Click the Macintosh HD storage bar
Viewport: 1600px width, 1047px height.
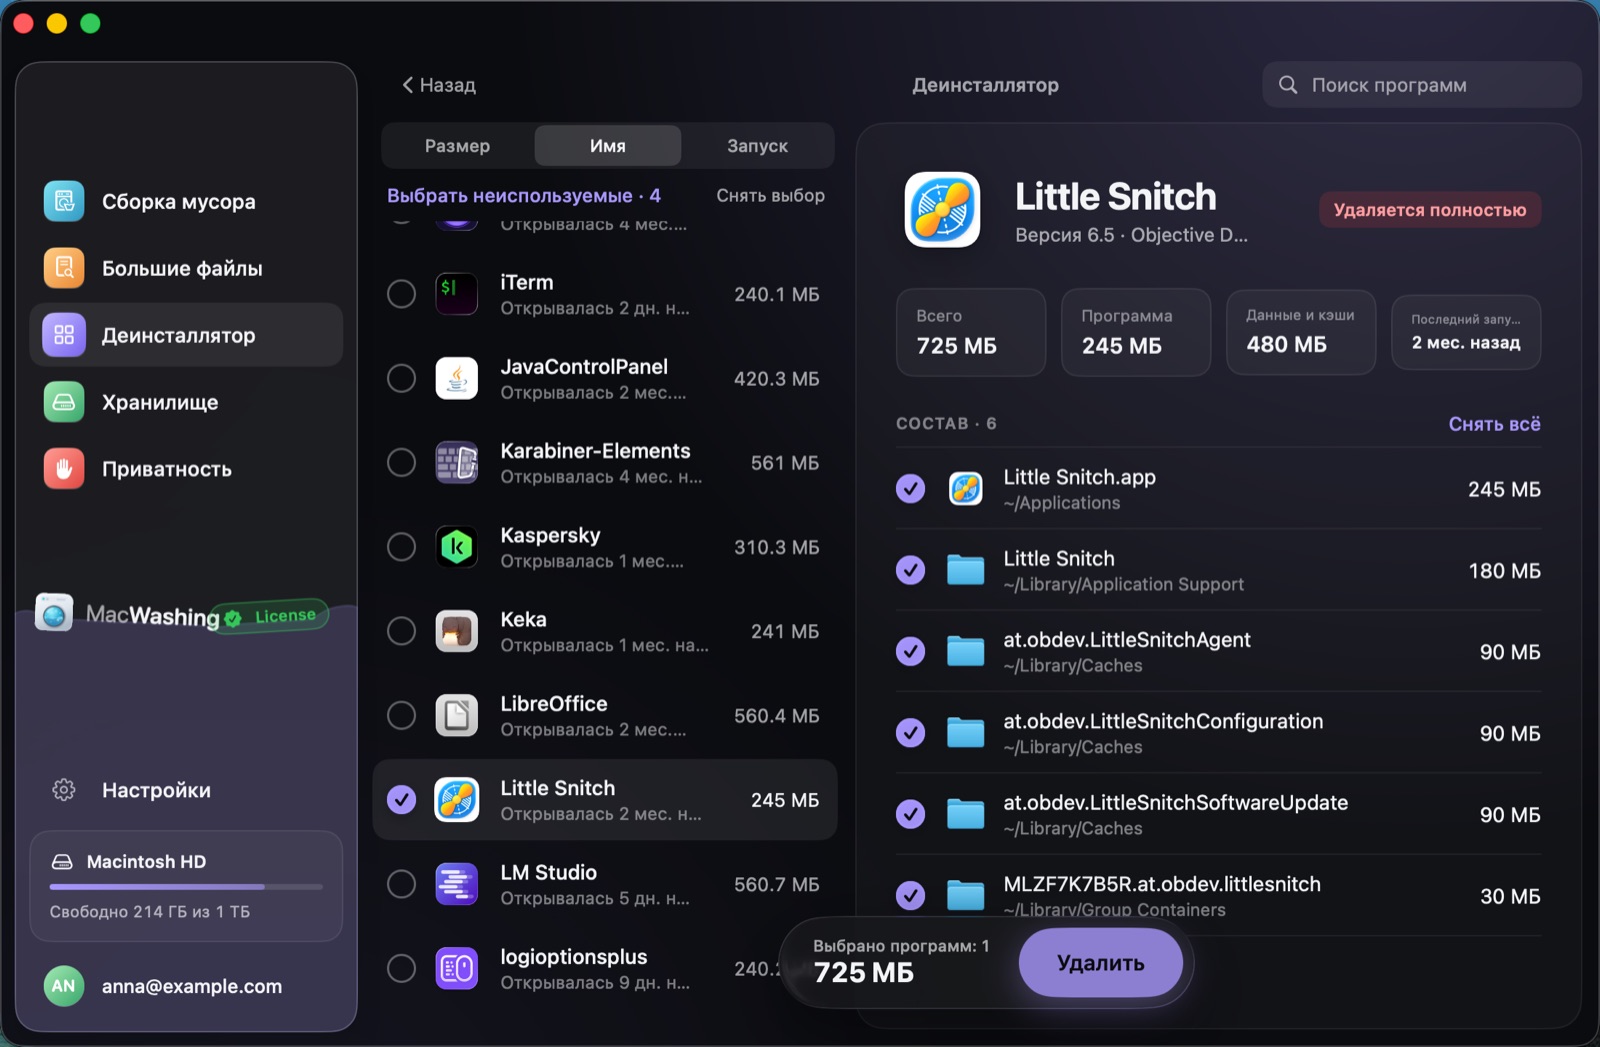pyautogui.click(x=186, y=886)
